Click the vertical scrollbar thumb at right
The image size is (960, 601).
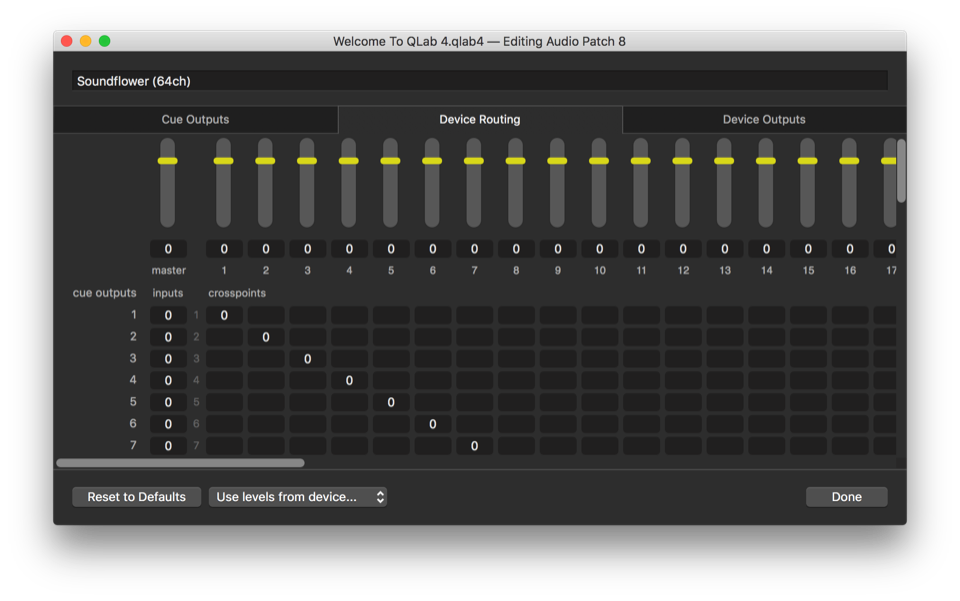pyautogui.click(x=901, y=171)
